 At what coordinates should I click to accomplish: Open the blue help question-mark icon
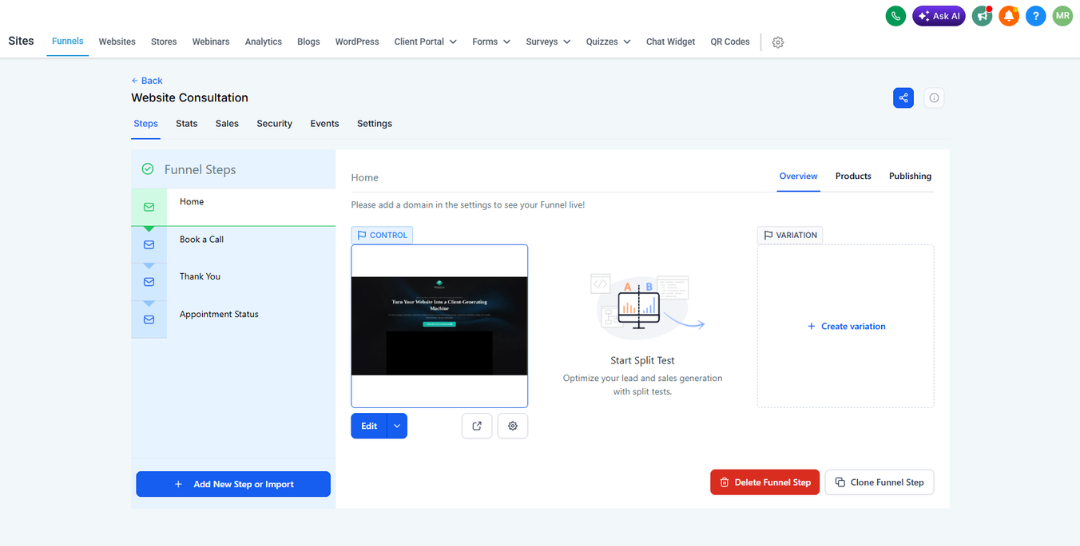coord(1036,16)
